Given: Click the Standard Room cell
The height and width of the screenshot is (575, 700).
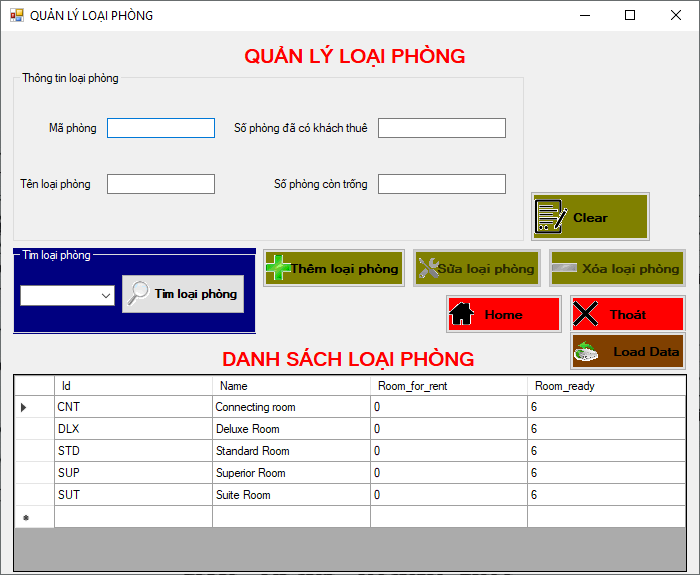Looking at the screenshot, I should coord(292,451).
